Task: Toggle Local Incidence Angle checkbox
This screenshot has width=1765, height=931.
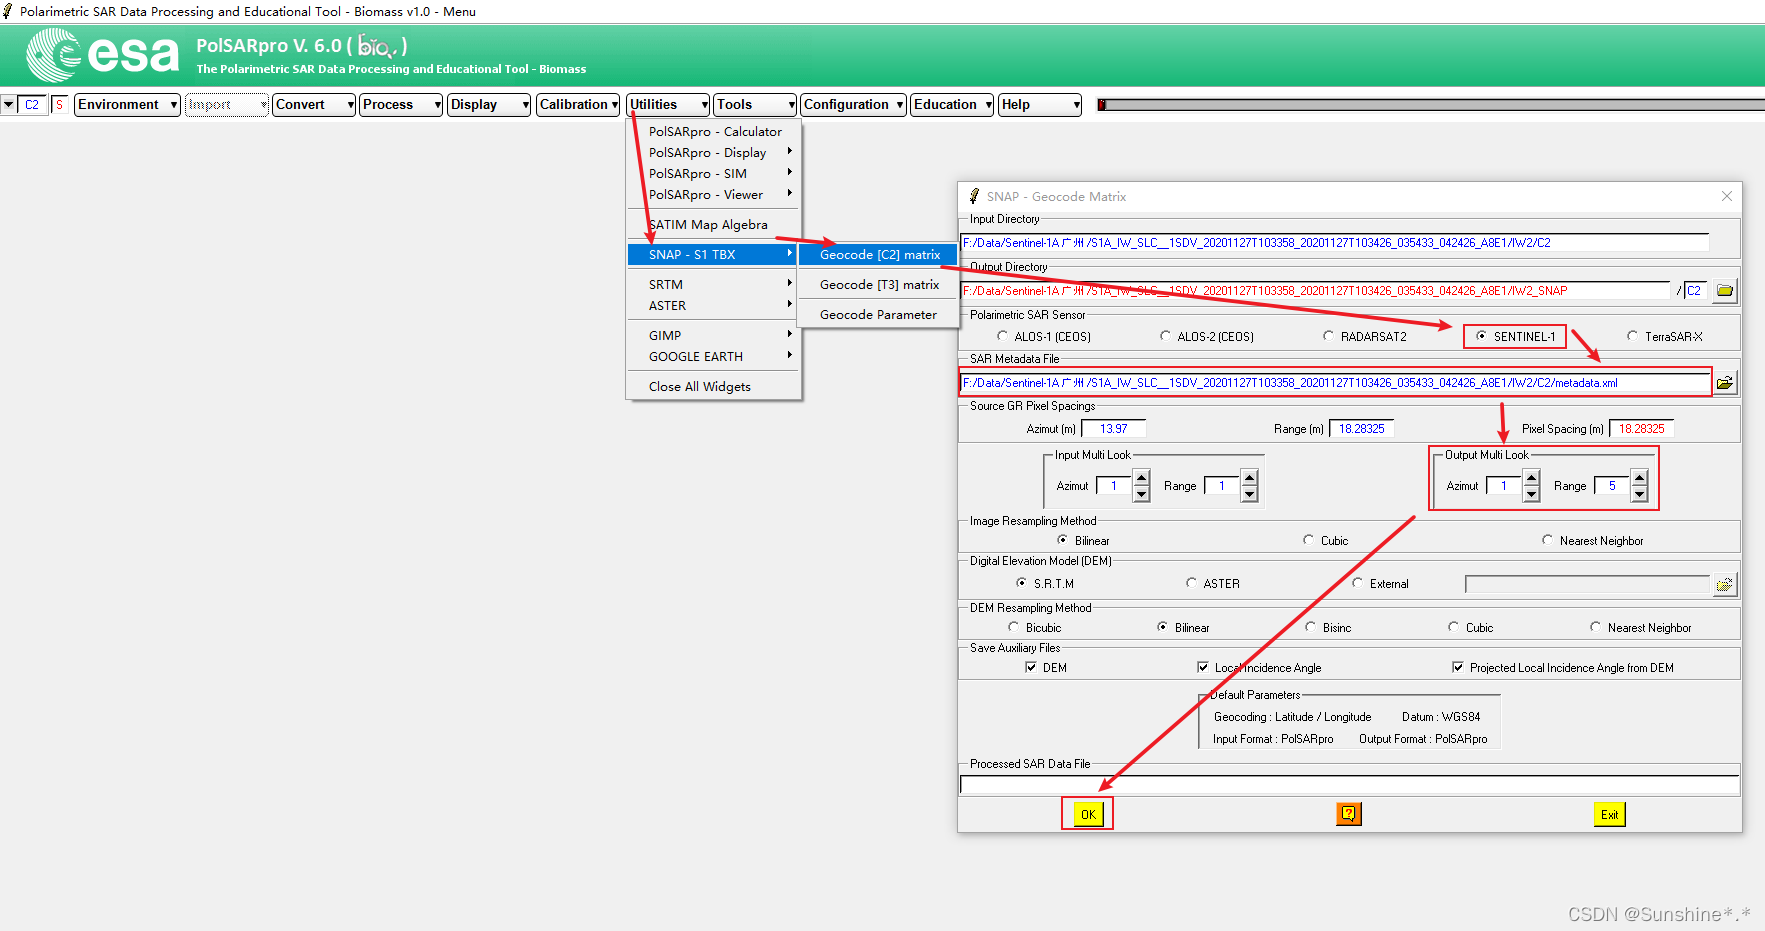Action: coord(1203,667)
